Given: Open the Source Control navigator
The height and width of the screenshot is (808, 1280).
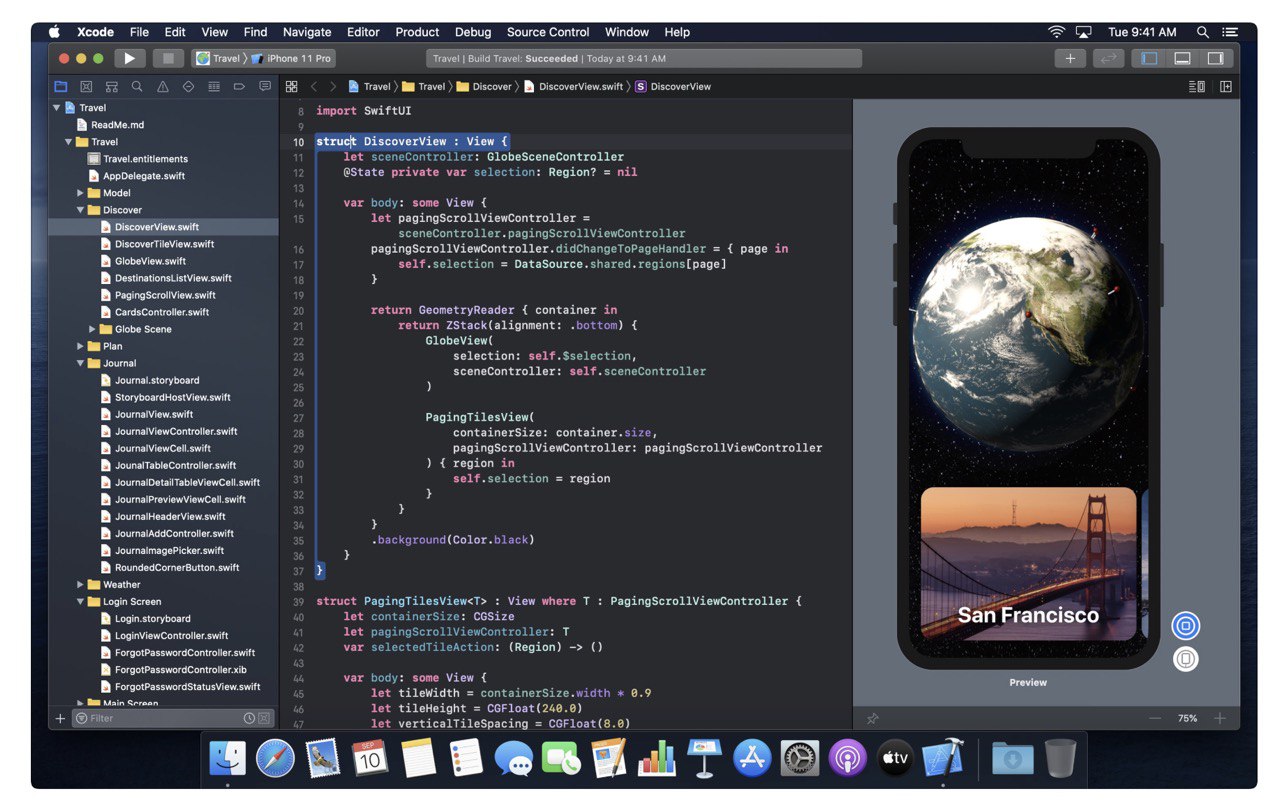Looking at the screenshot, I should [x=86, y=87].
